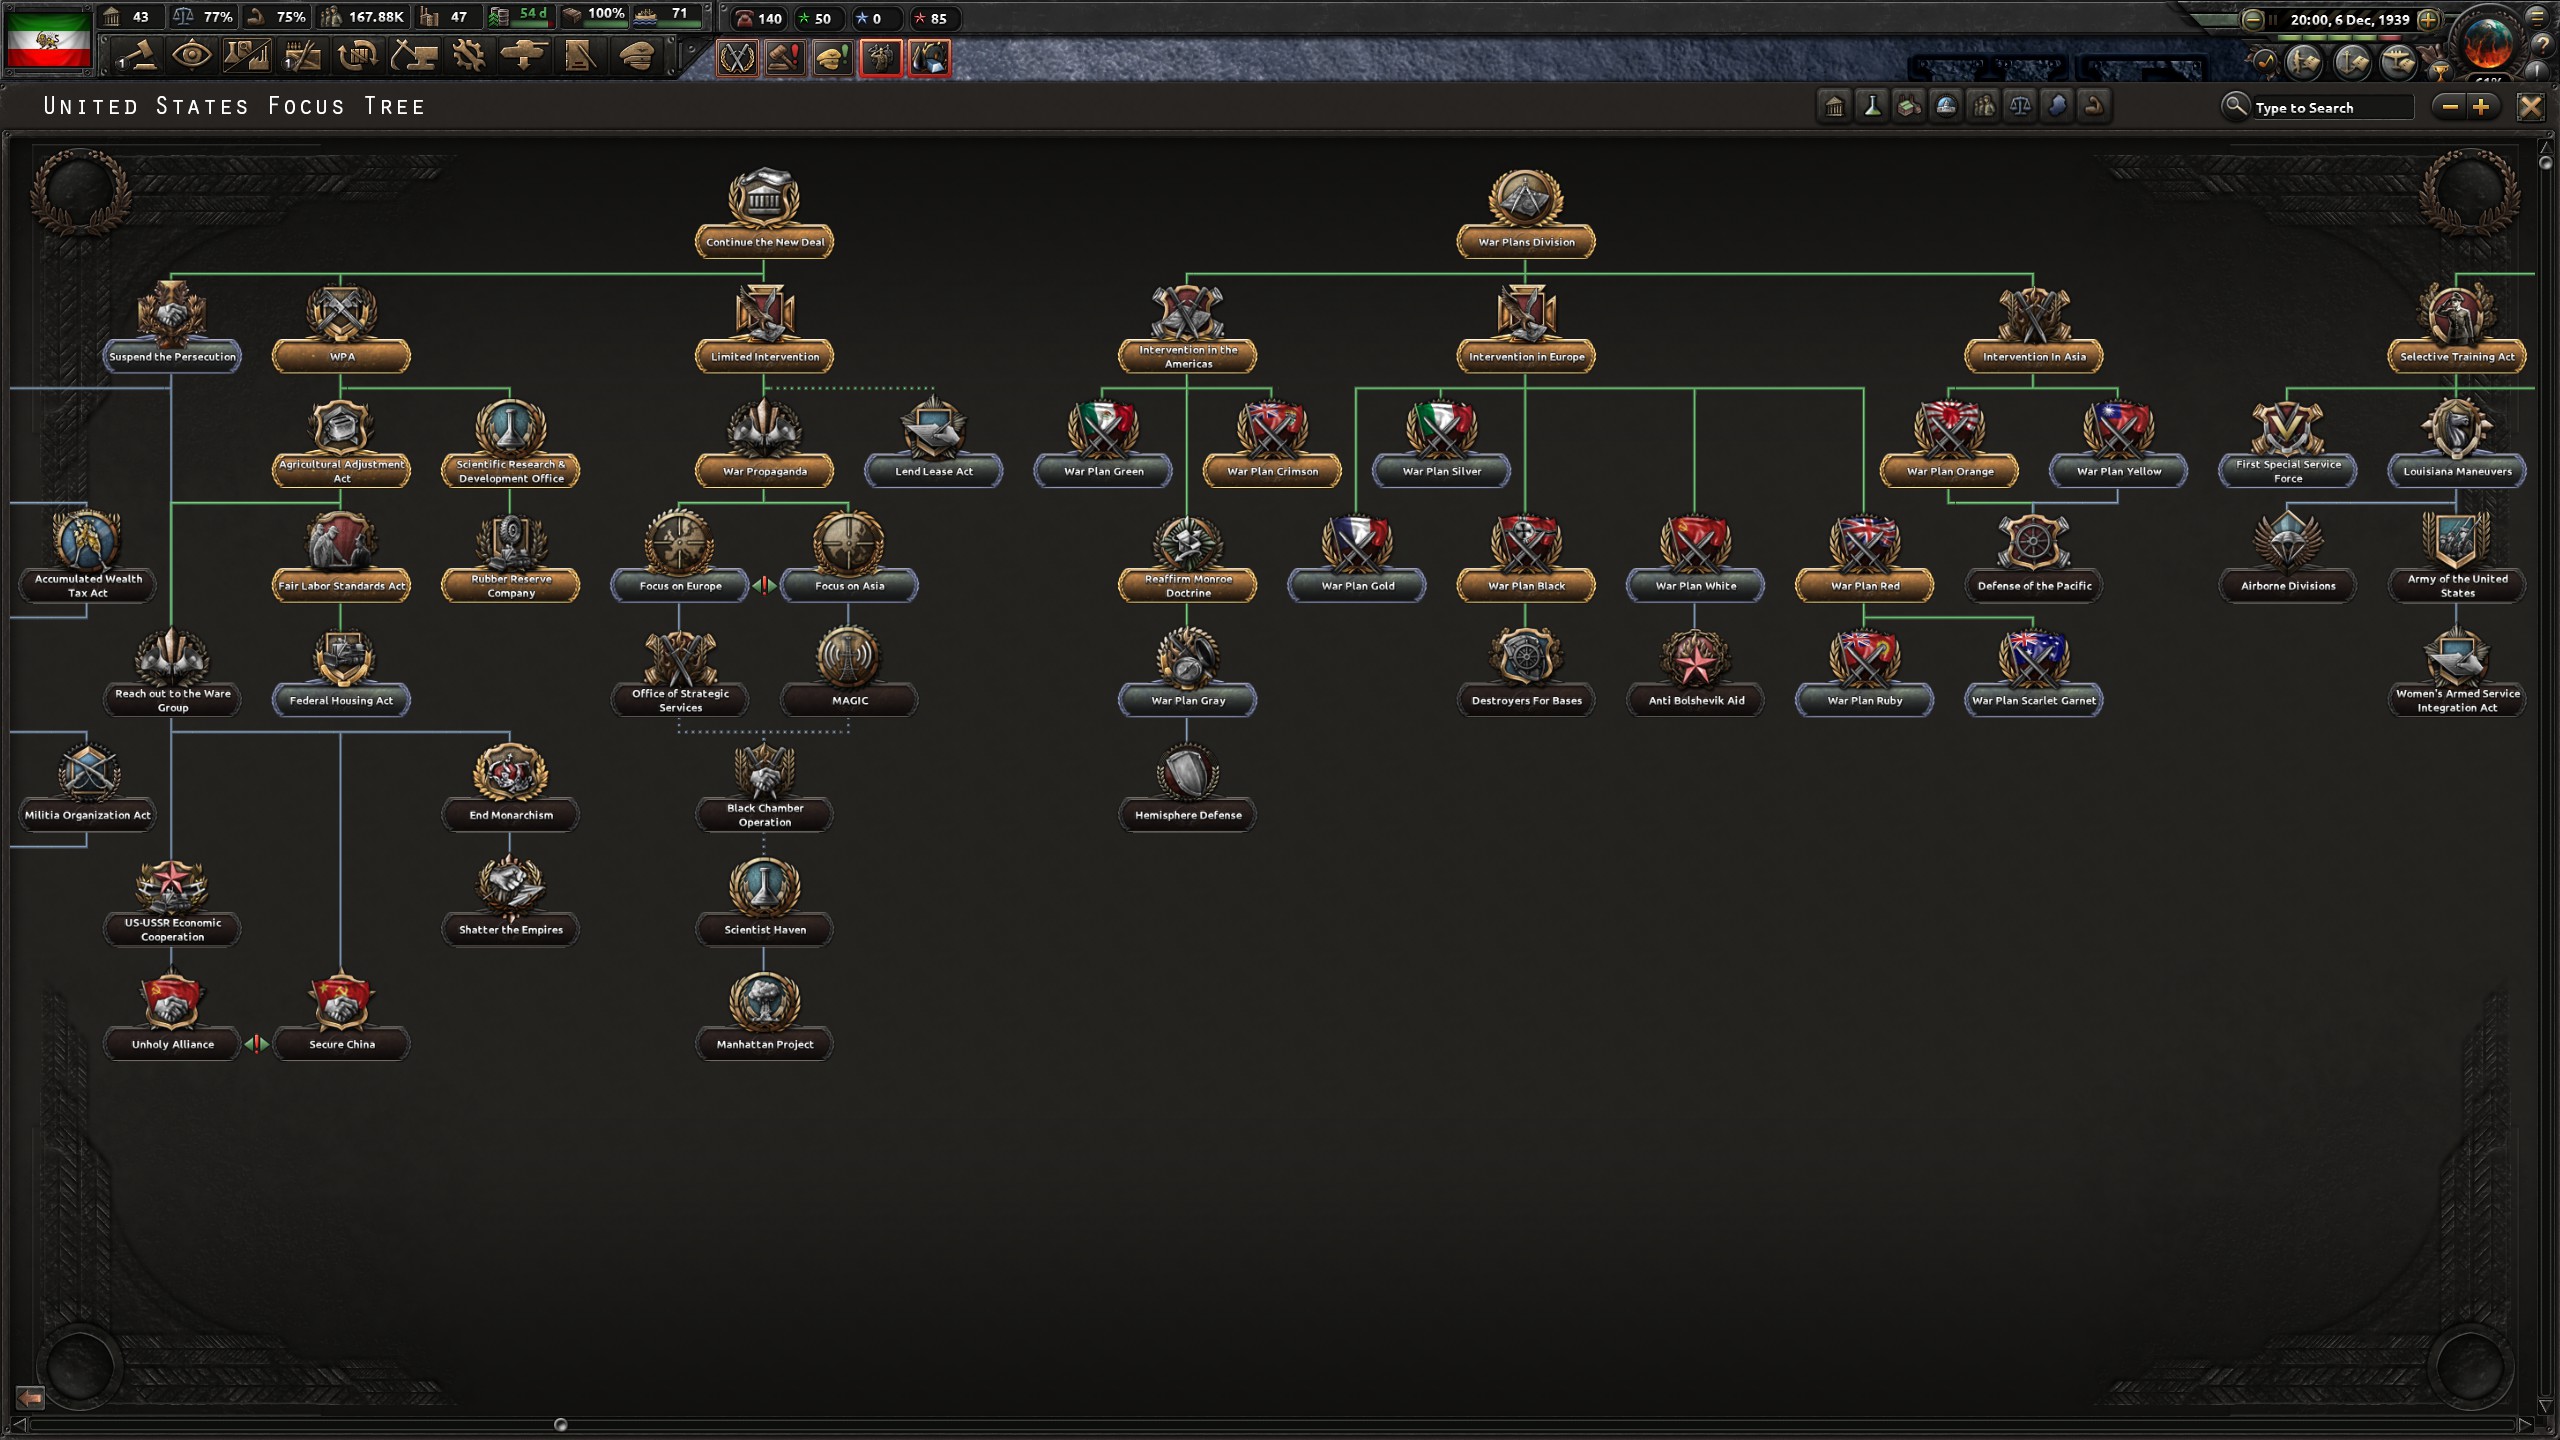Click the saluting soldier red alert
2560x1440 pixels.
pos(881,58)
